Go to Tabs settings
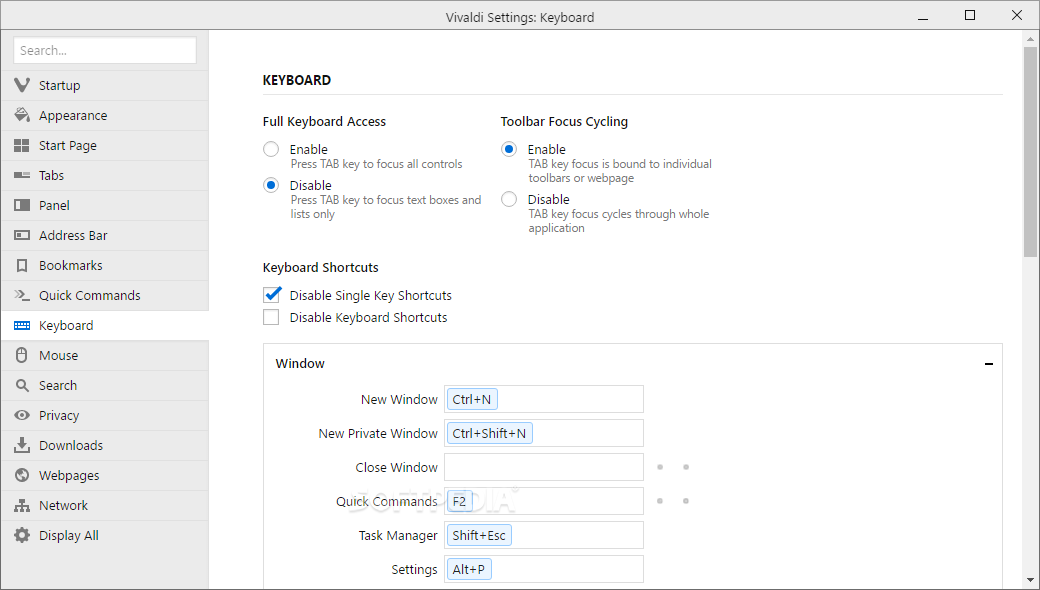 pyautogui.click(x=105, y=175)
